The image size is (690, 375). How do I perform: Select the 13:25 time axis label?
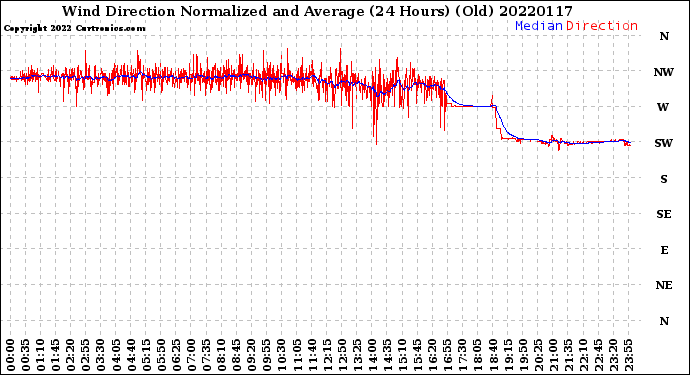click(357, 355)
